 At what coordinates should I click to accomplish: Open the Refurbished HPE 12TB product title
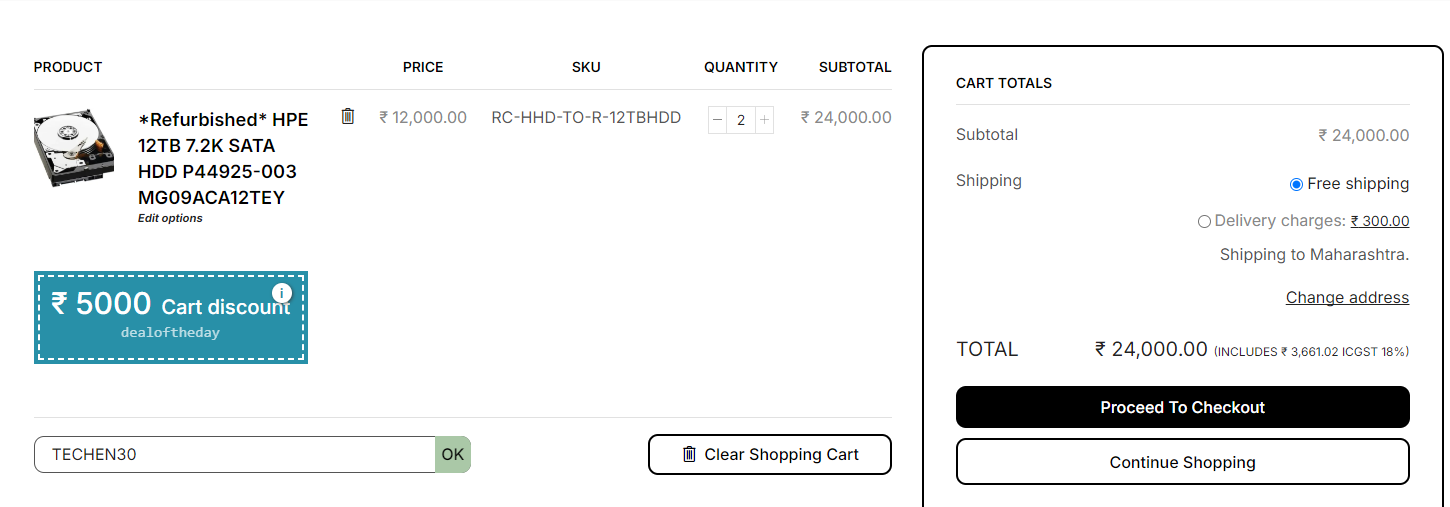(223, 158)
